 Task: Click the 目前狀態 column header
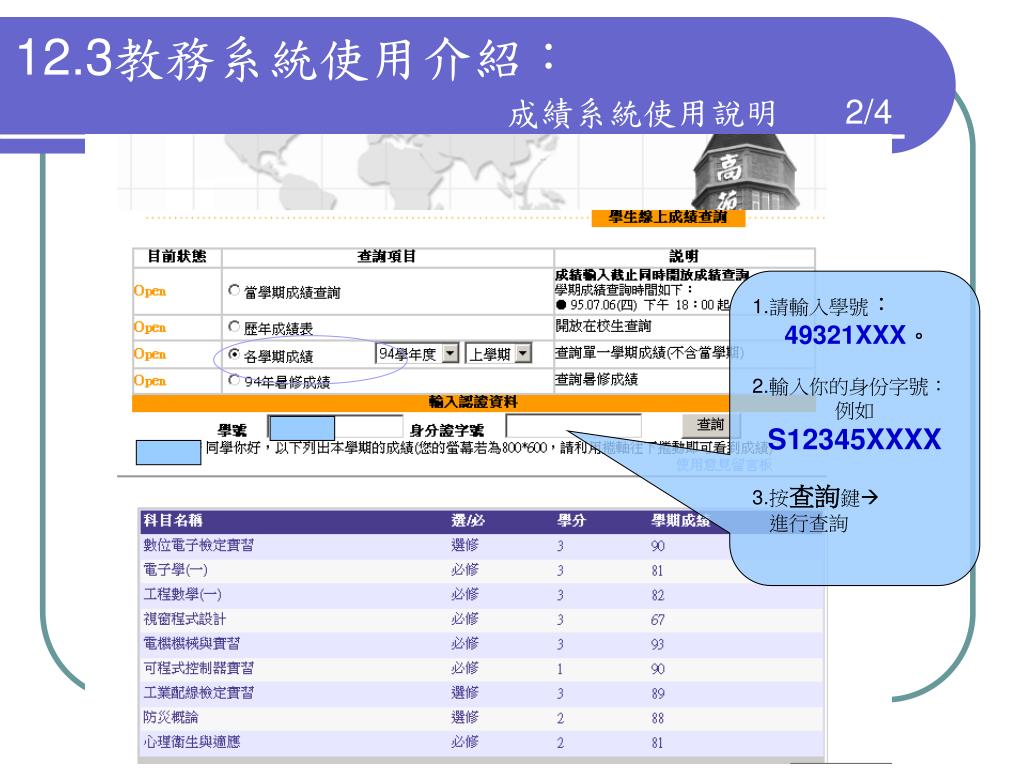177,256
